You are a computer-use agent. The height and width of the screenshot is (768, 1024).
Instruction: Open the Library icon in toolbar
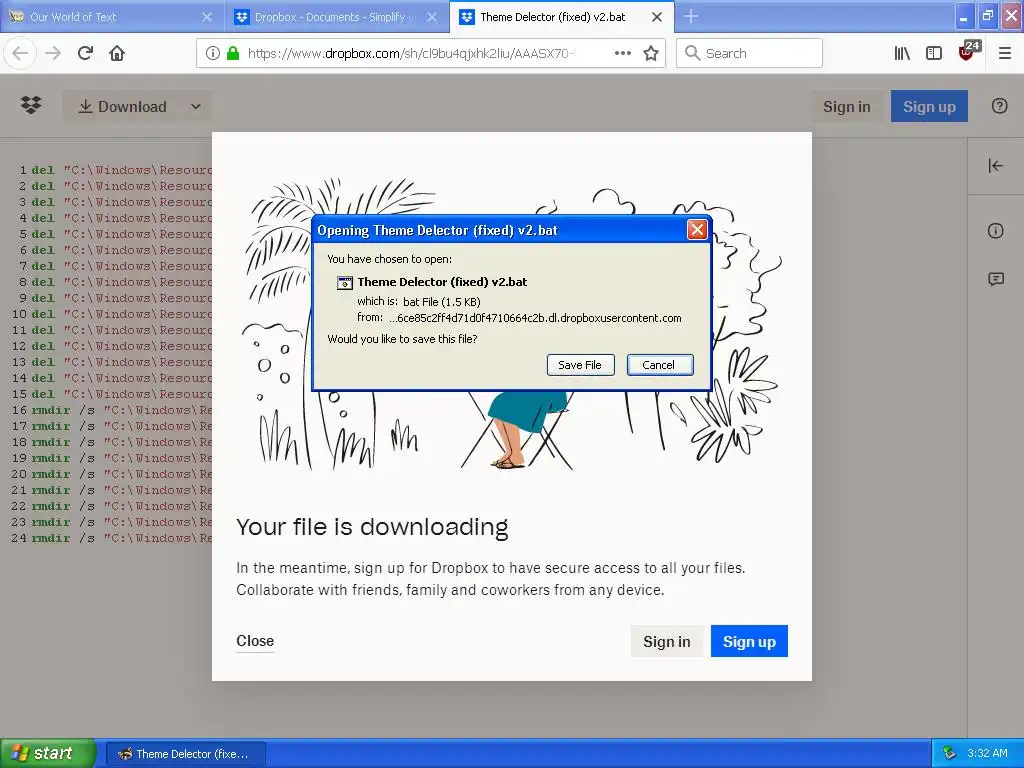902,54
